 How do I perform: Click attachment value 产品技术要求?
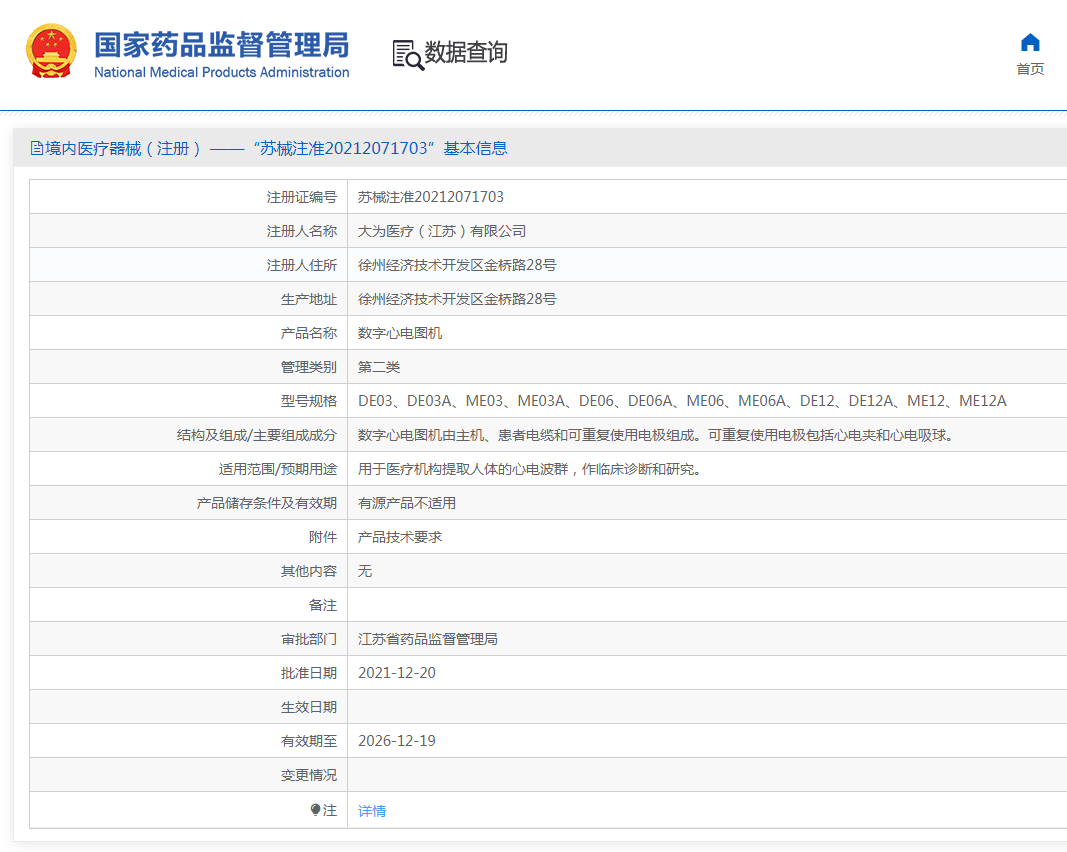(400, 538)
